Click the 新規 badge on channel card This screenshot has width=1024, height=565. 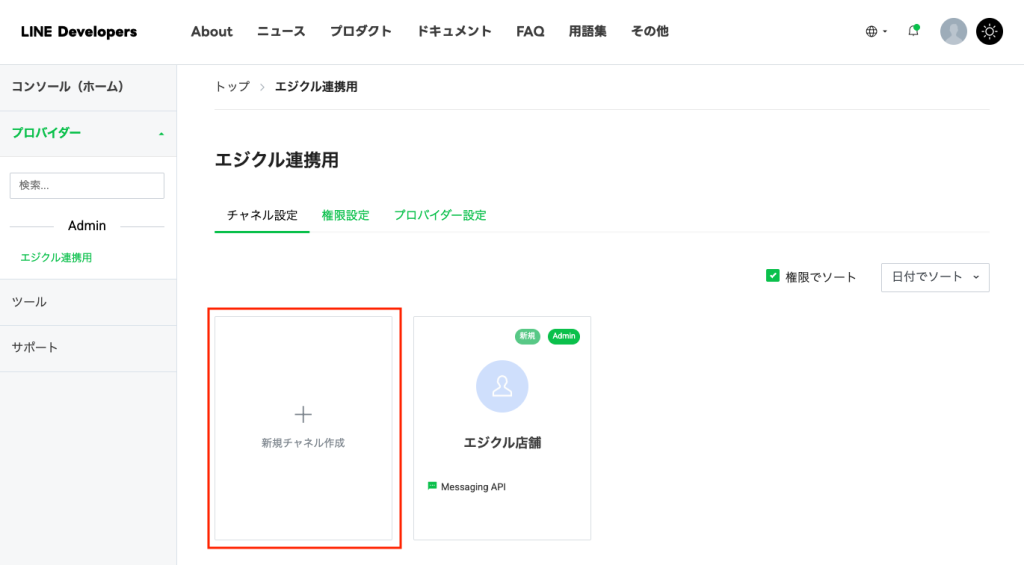pos(527,336)
